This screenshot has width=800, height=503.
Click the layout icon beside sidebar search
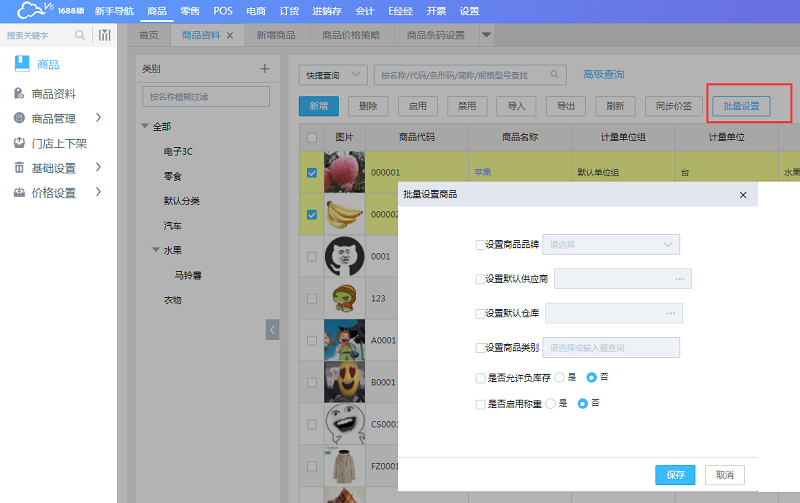pos(104,35)
